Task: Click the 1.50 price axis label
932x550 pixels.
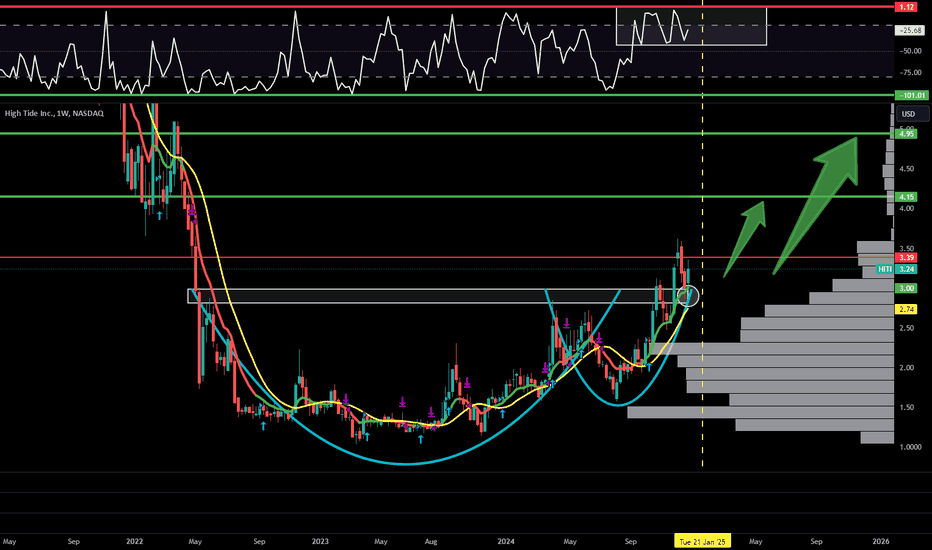Action: pos(906,407)
